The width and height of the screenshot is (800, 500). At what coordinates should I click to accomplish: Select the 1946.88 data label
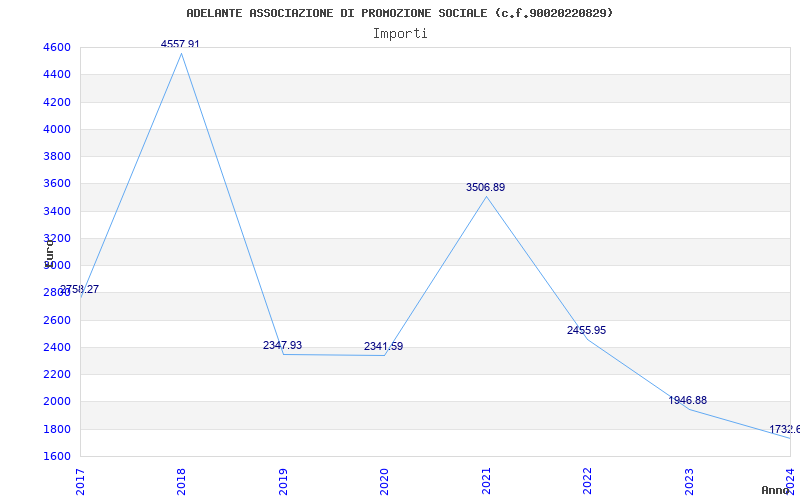(688, 401)
